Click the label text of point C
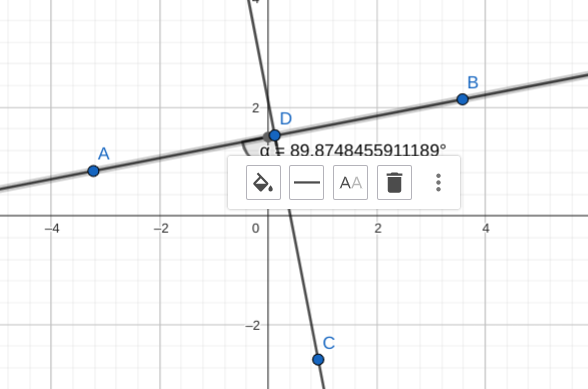Viewport: 588px width, 389px height. click(329, 343)
